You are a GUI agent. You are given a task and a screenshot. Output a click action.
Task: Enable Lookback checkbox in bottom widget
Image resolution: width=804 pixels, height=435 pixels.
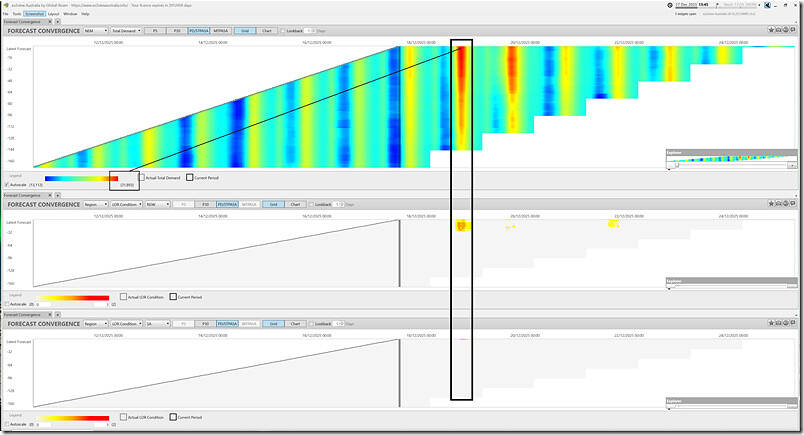tap(311, 324)
